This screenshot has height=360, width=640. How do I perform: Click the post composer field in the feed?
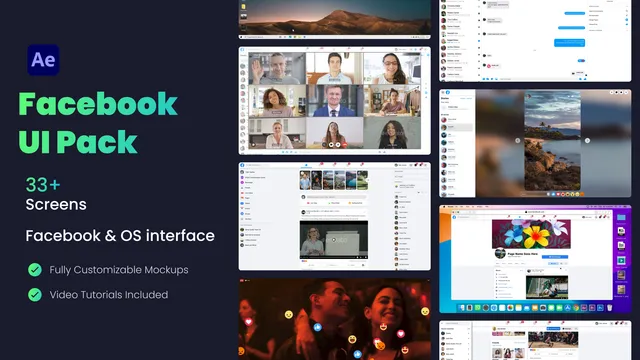336,197
